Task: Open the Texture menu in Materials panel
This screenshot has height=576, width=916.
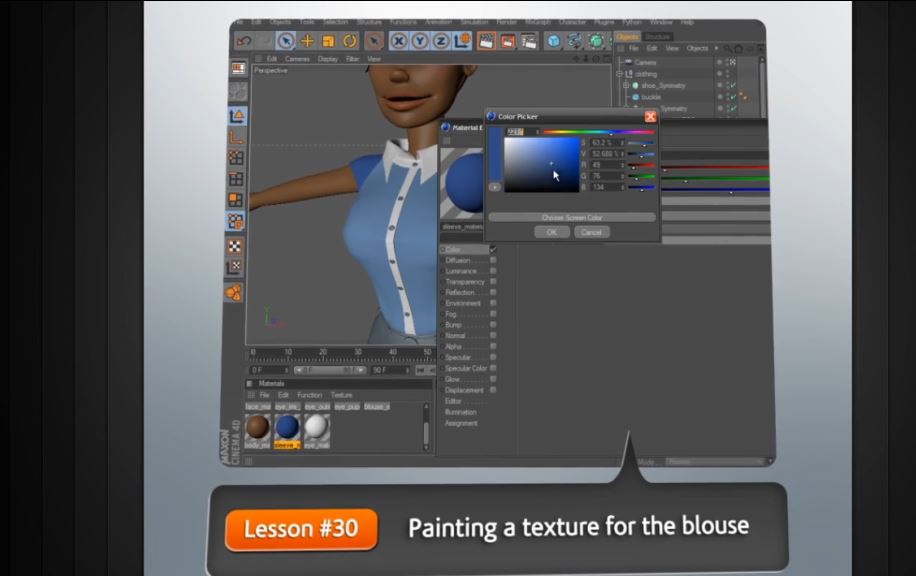Action: pyautogui.click(x=341, y=395)
